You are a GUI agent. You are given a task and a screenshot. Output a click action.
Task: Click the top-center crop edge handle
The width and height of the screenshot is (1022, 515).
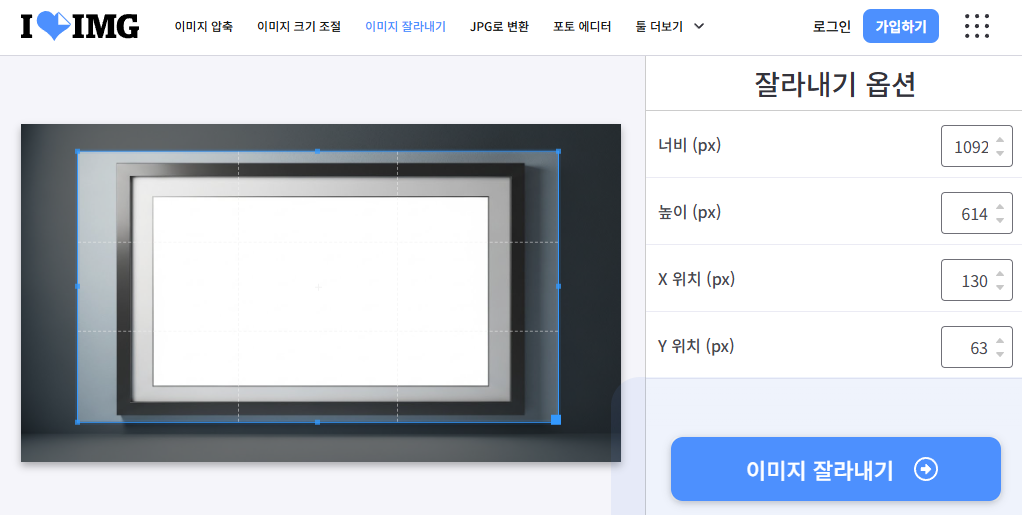317,151
